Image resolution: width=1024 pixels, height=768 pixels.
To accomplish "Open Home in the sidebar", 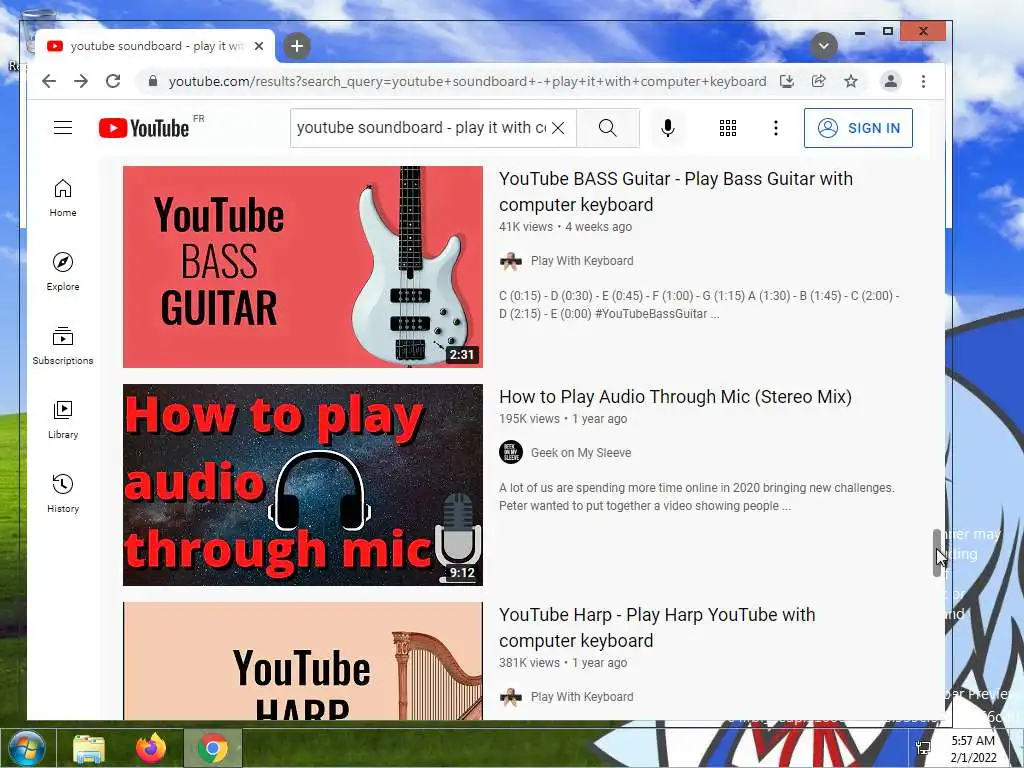I will click(x=63, y=198).
